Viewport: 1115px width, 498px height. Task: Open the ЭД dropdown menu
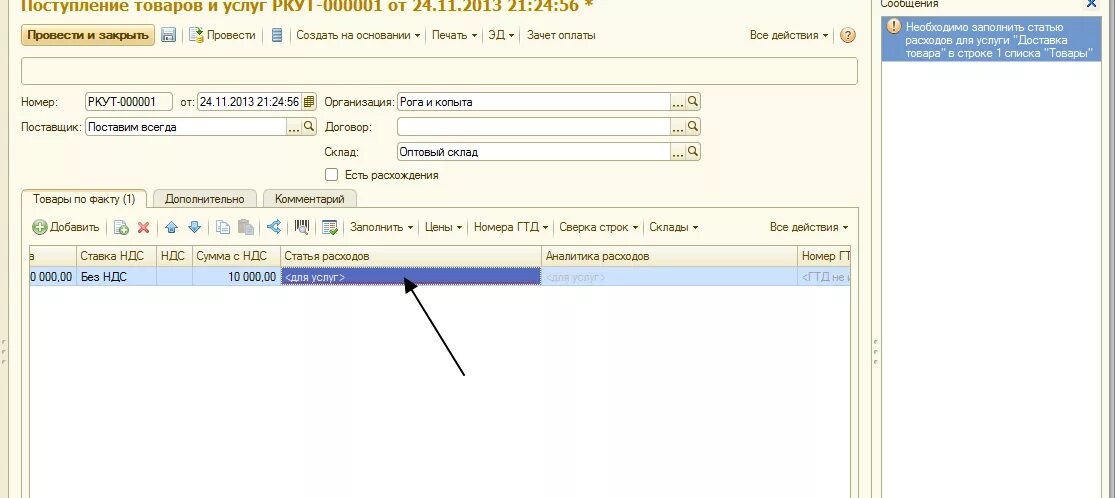pos(501,35)
